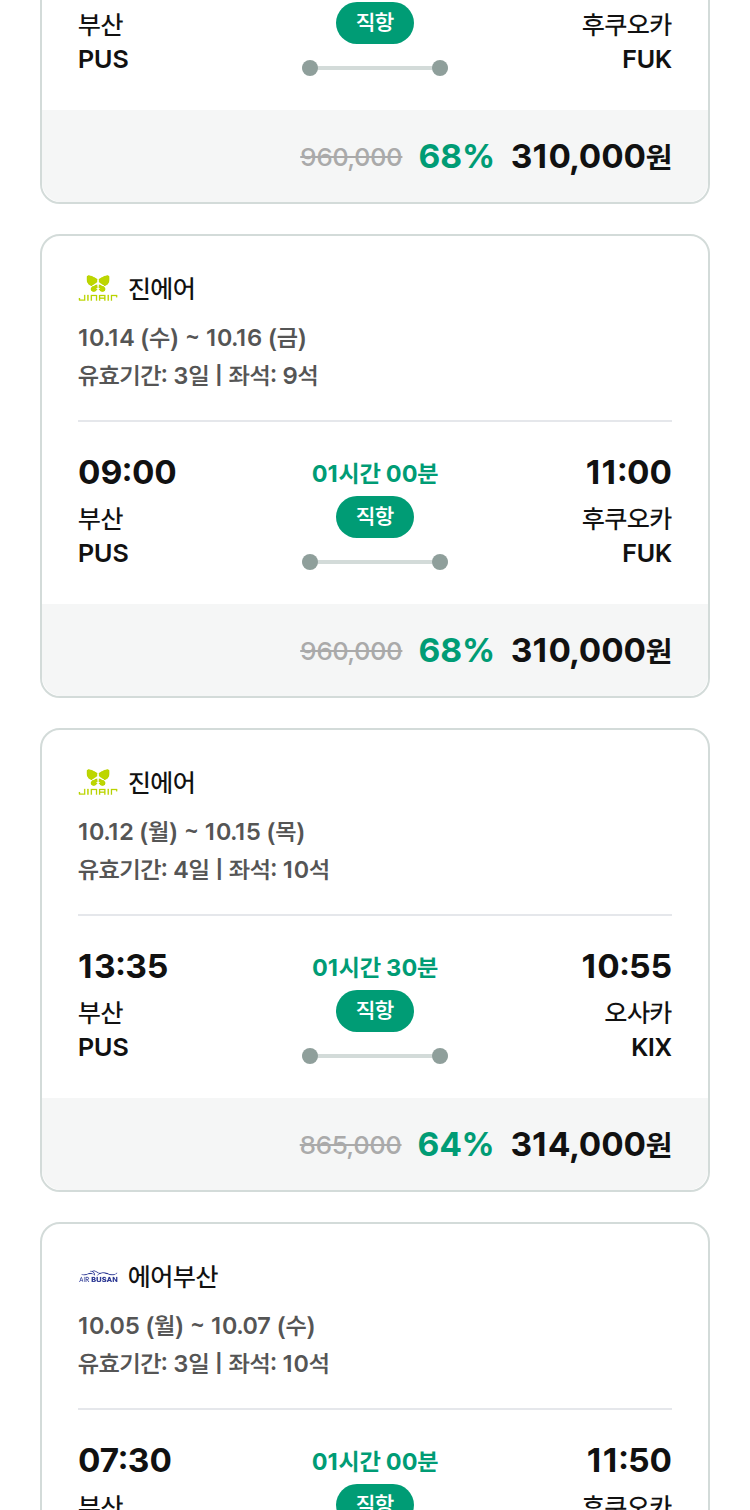The width and height of the screenshot is (750, 1510).
Task: Click the top card's 310,000원 price
Action: point(591,156)
